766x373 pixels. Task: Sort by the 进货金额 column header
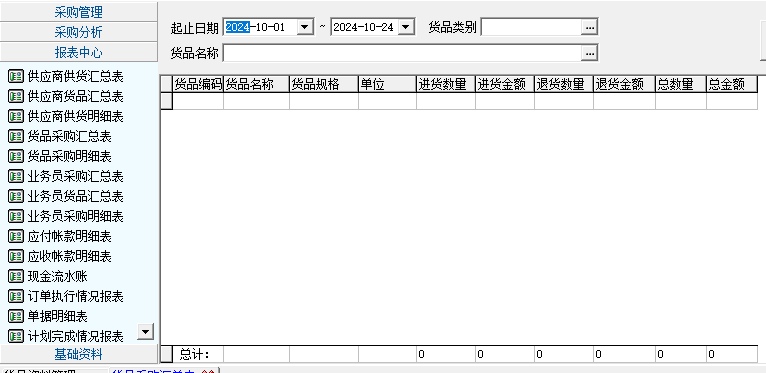coord(505,84)
